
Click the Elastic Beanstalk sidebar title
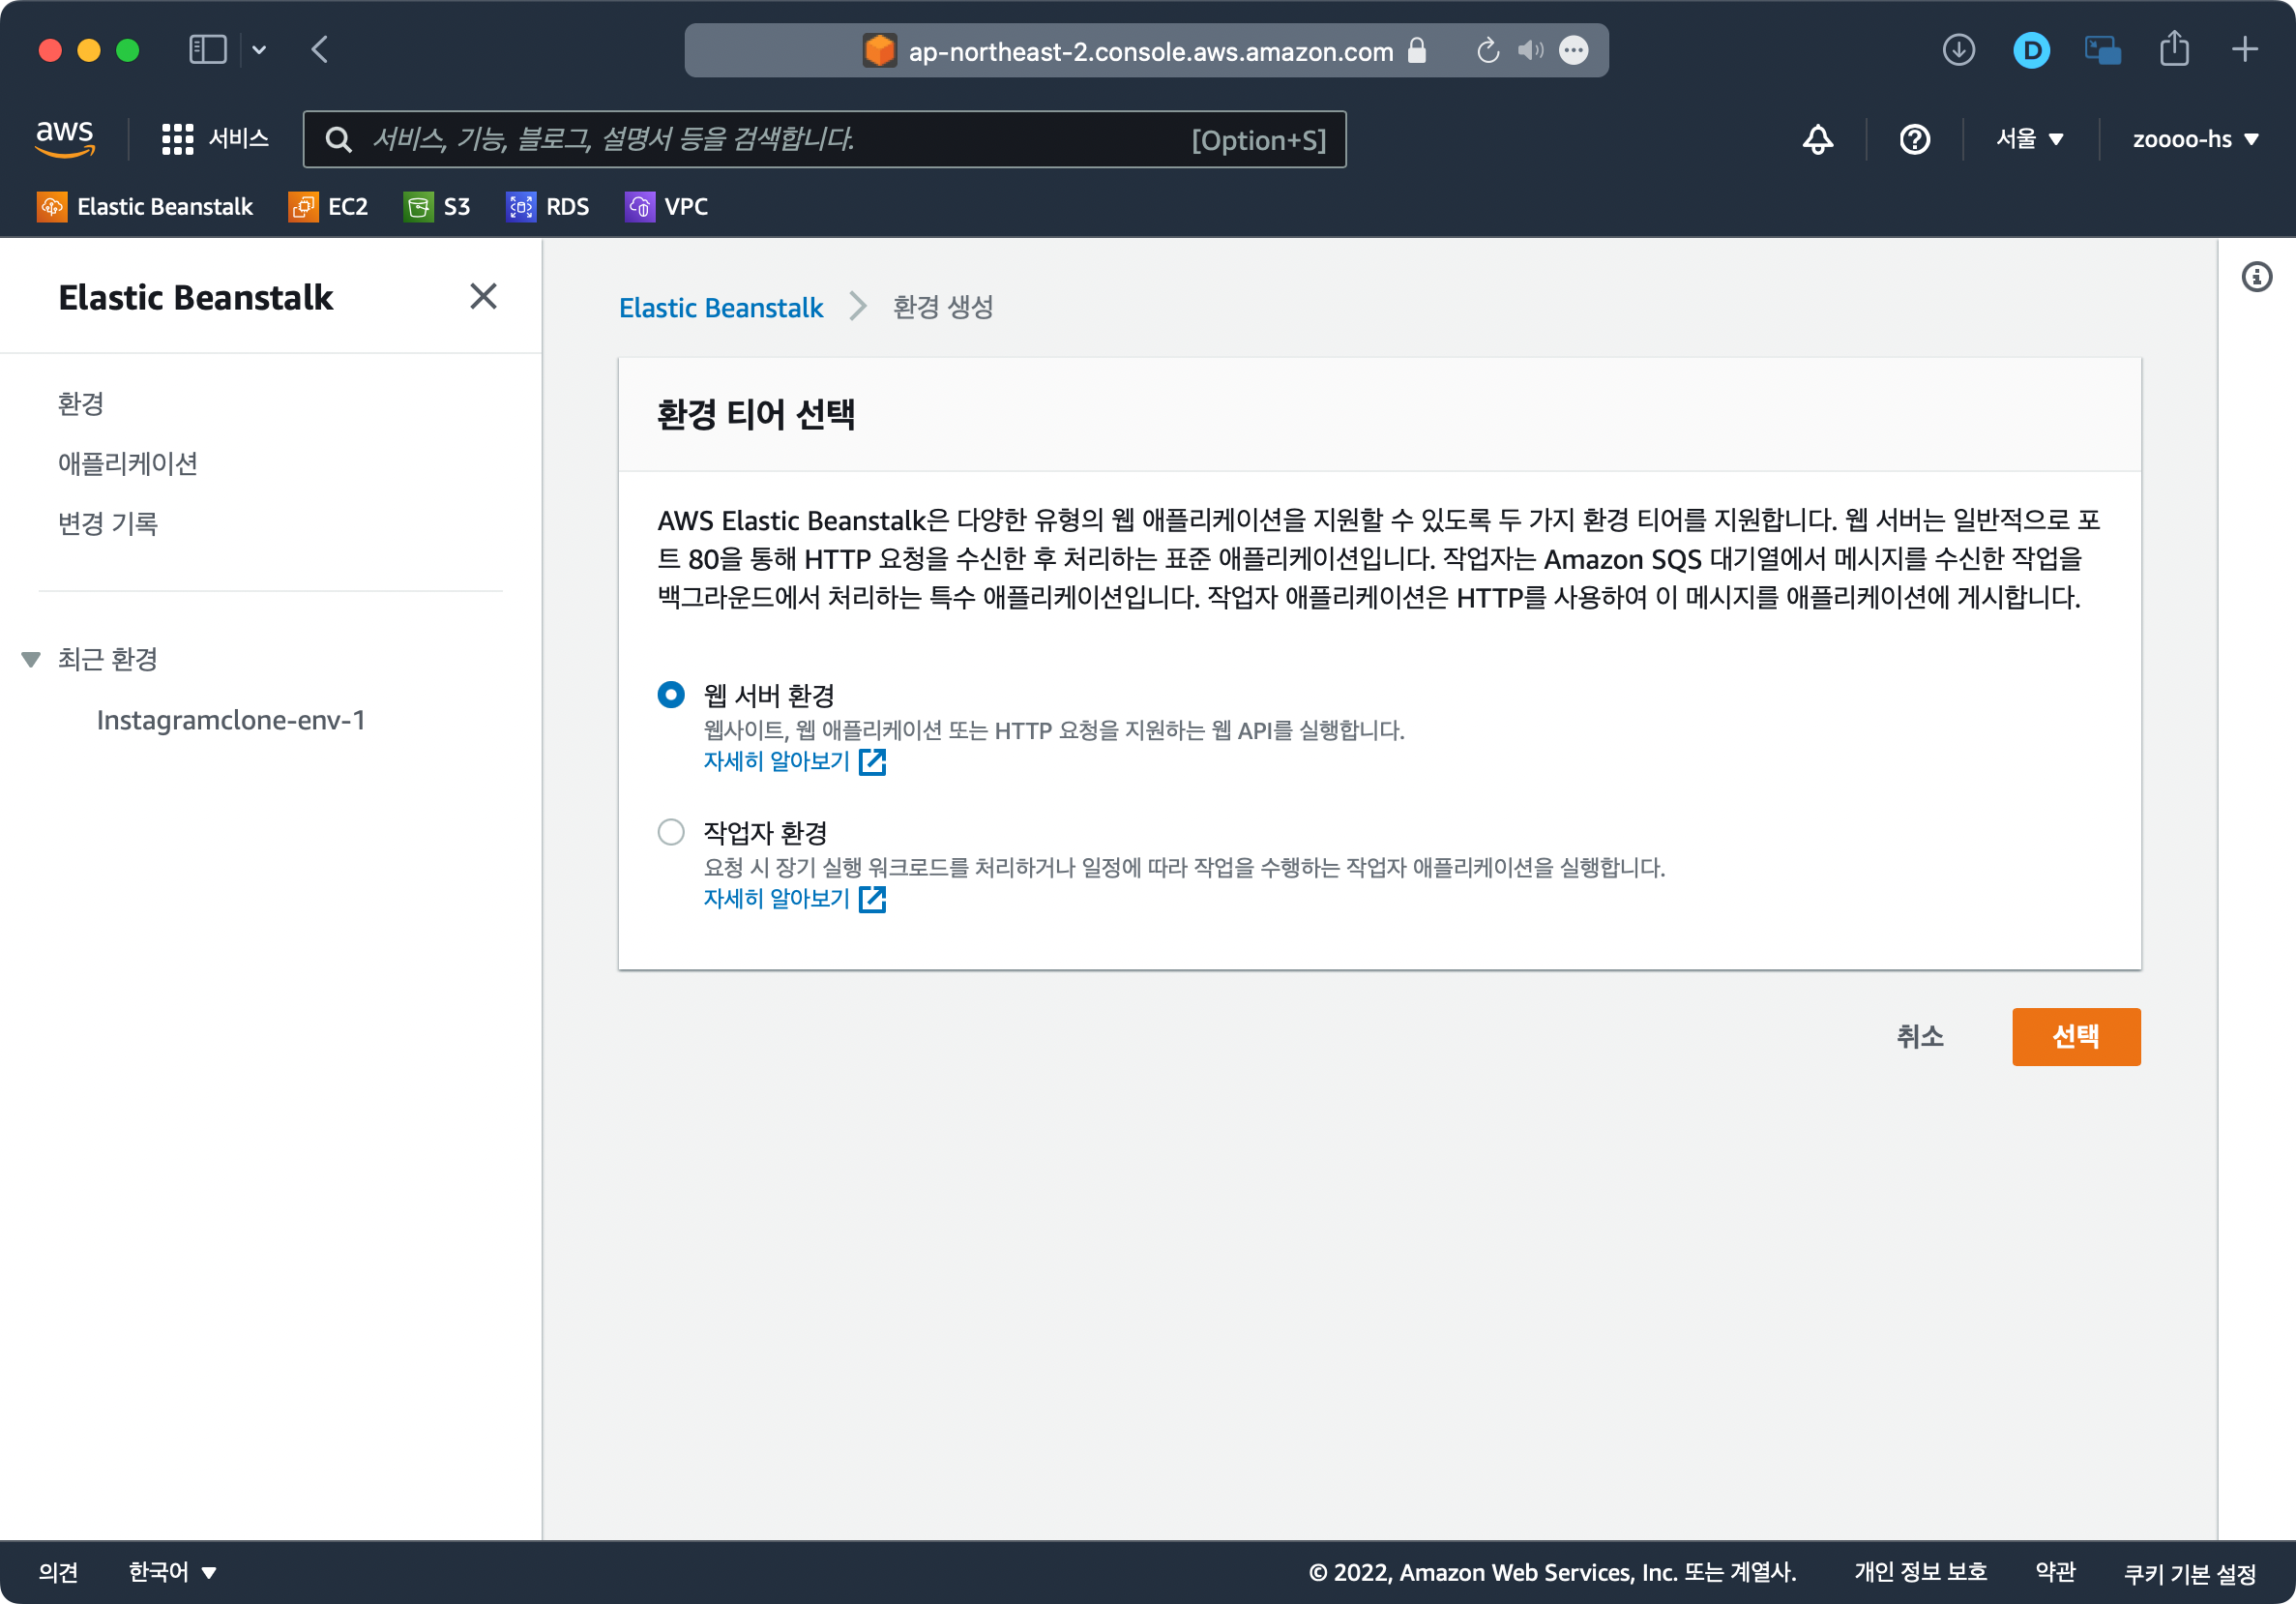(x=196, y=297)
